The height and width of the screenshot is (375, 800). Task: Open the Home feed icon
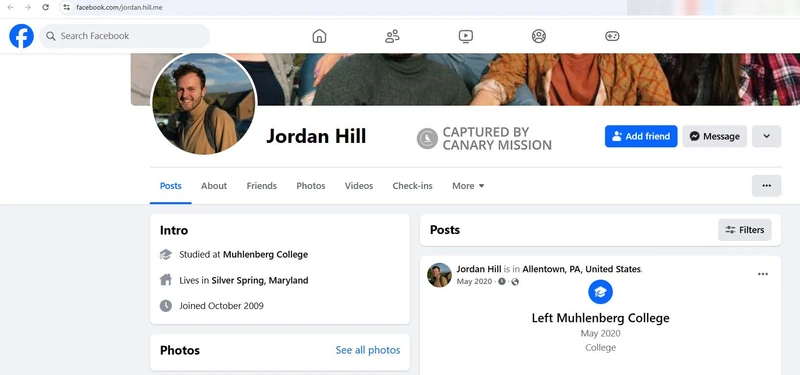tap(319, 36)
